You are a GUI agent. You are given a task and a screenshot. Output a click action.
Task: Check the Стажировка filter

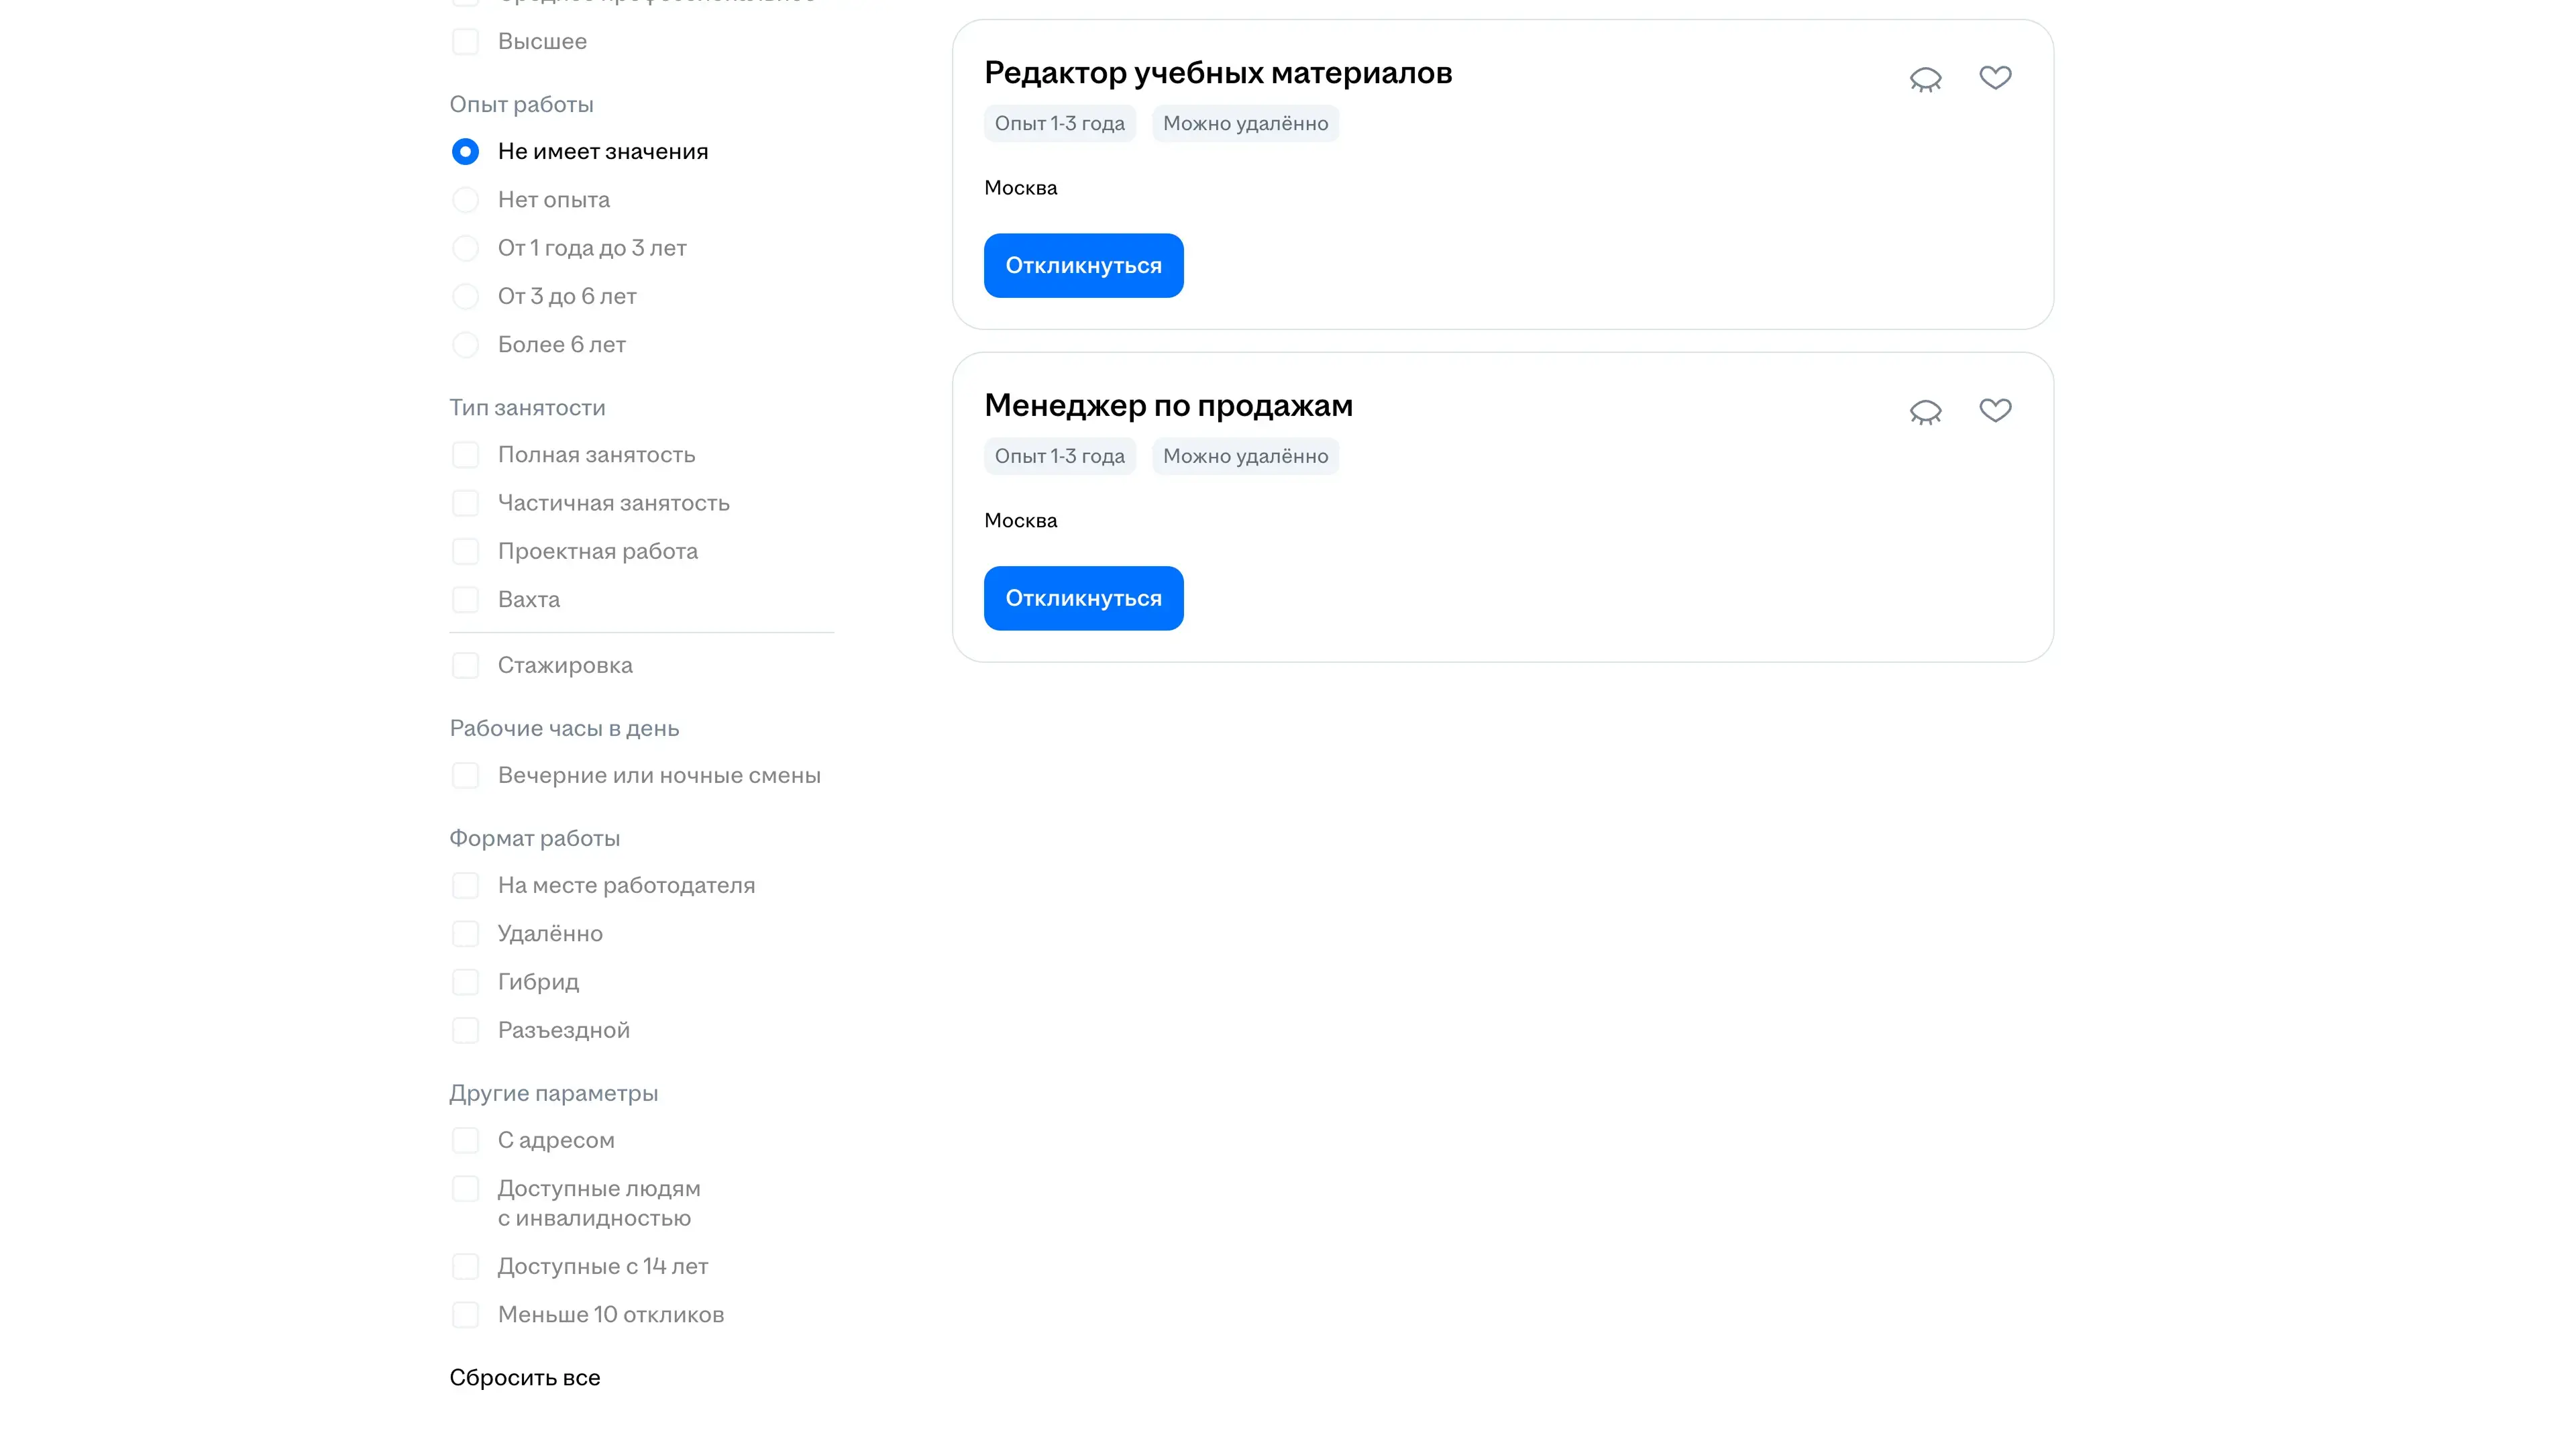[465, 666]
